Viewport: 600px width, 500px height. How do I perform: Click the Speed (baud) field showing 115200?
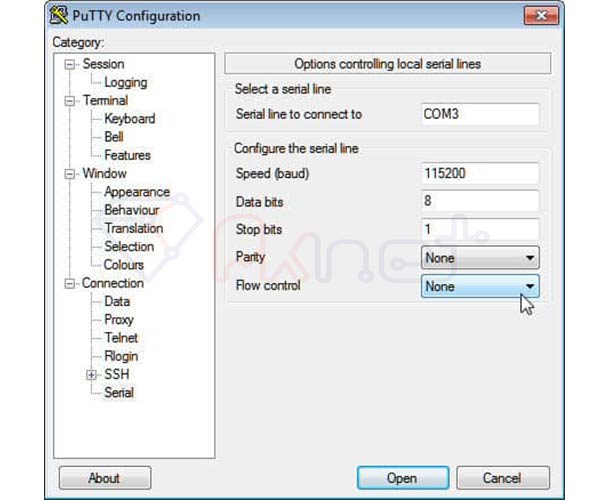tap(480, 173)
